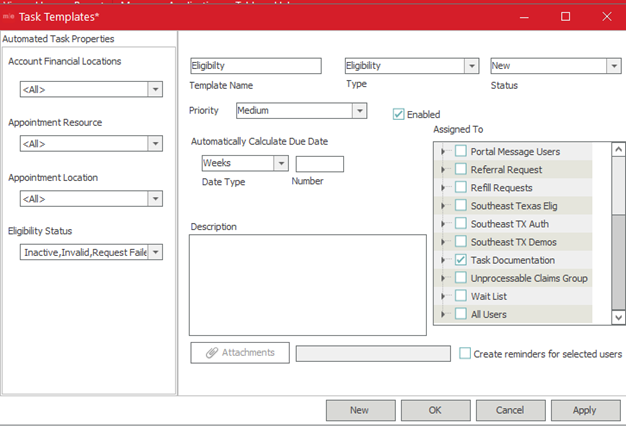This screenshot has width=626, height=429.
Task: Click the Attachments paperclip button
Action: click(239, 353)
